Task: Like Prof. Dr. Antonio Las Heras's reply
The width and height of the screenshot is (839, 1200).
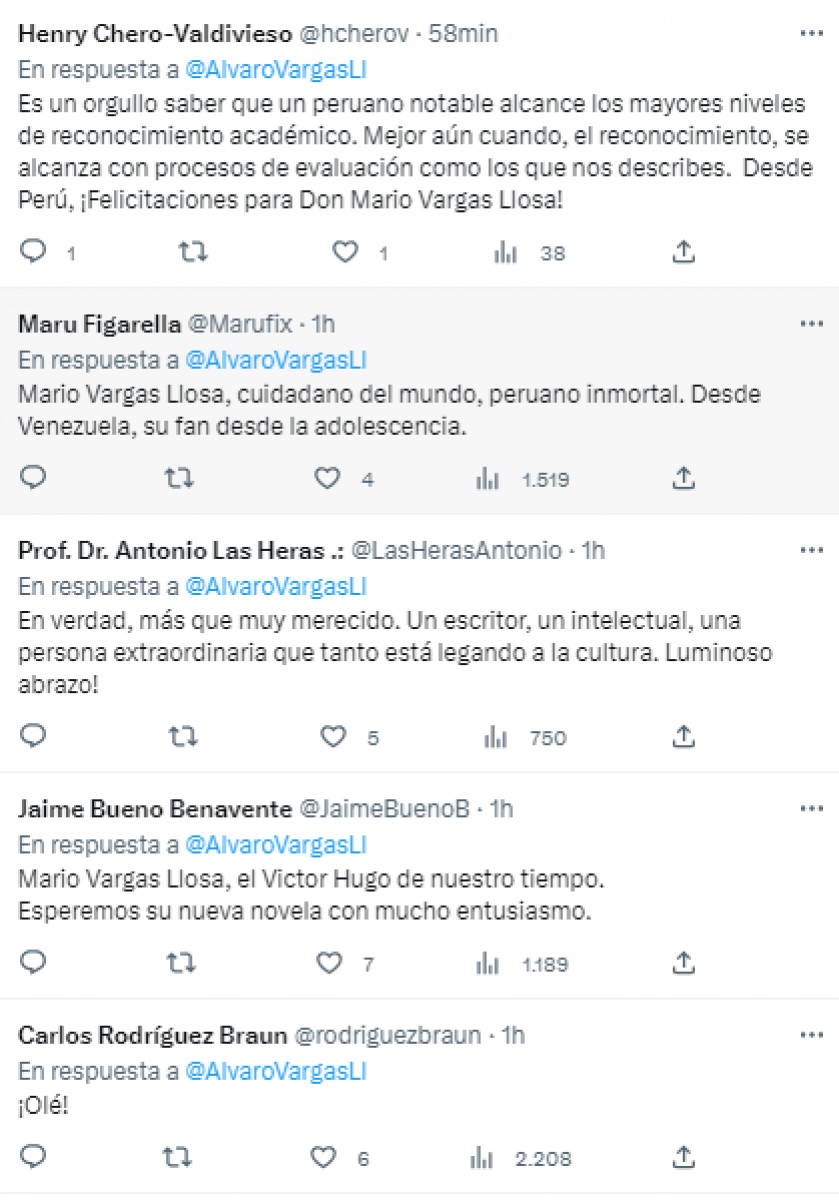Action: click(332, 738)
